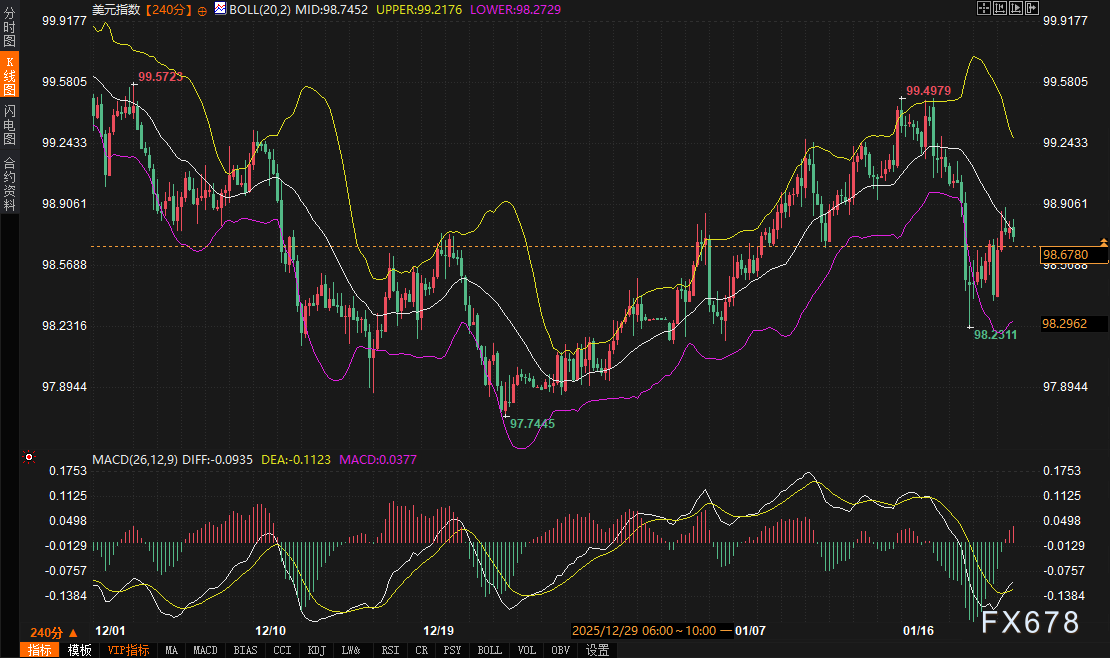Image resolution: width=1110 pixels, height=658 pixels.
Task: Open the 设置 settings option
Action: (x=597, y=649)
